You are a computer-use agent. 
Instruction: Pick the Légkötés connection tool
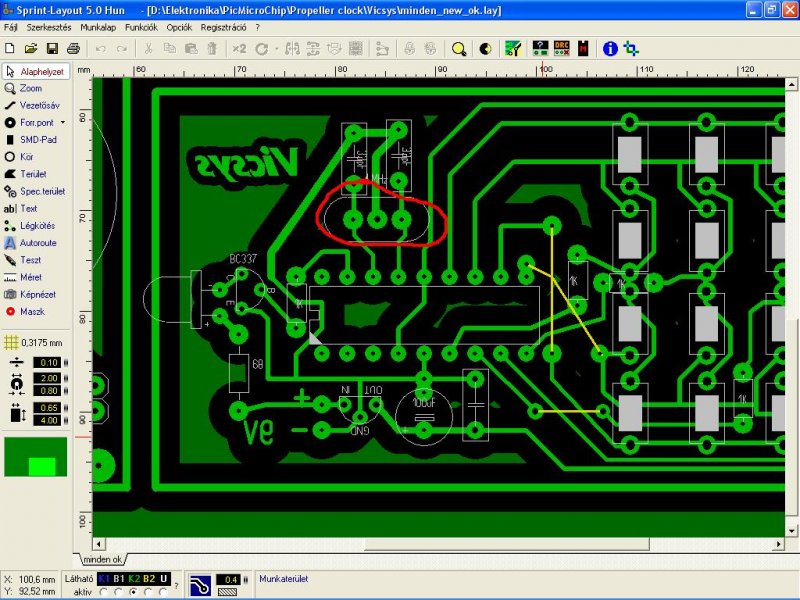35,226
